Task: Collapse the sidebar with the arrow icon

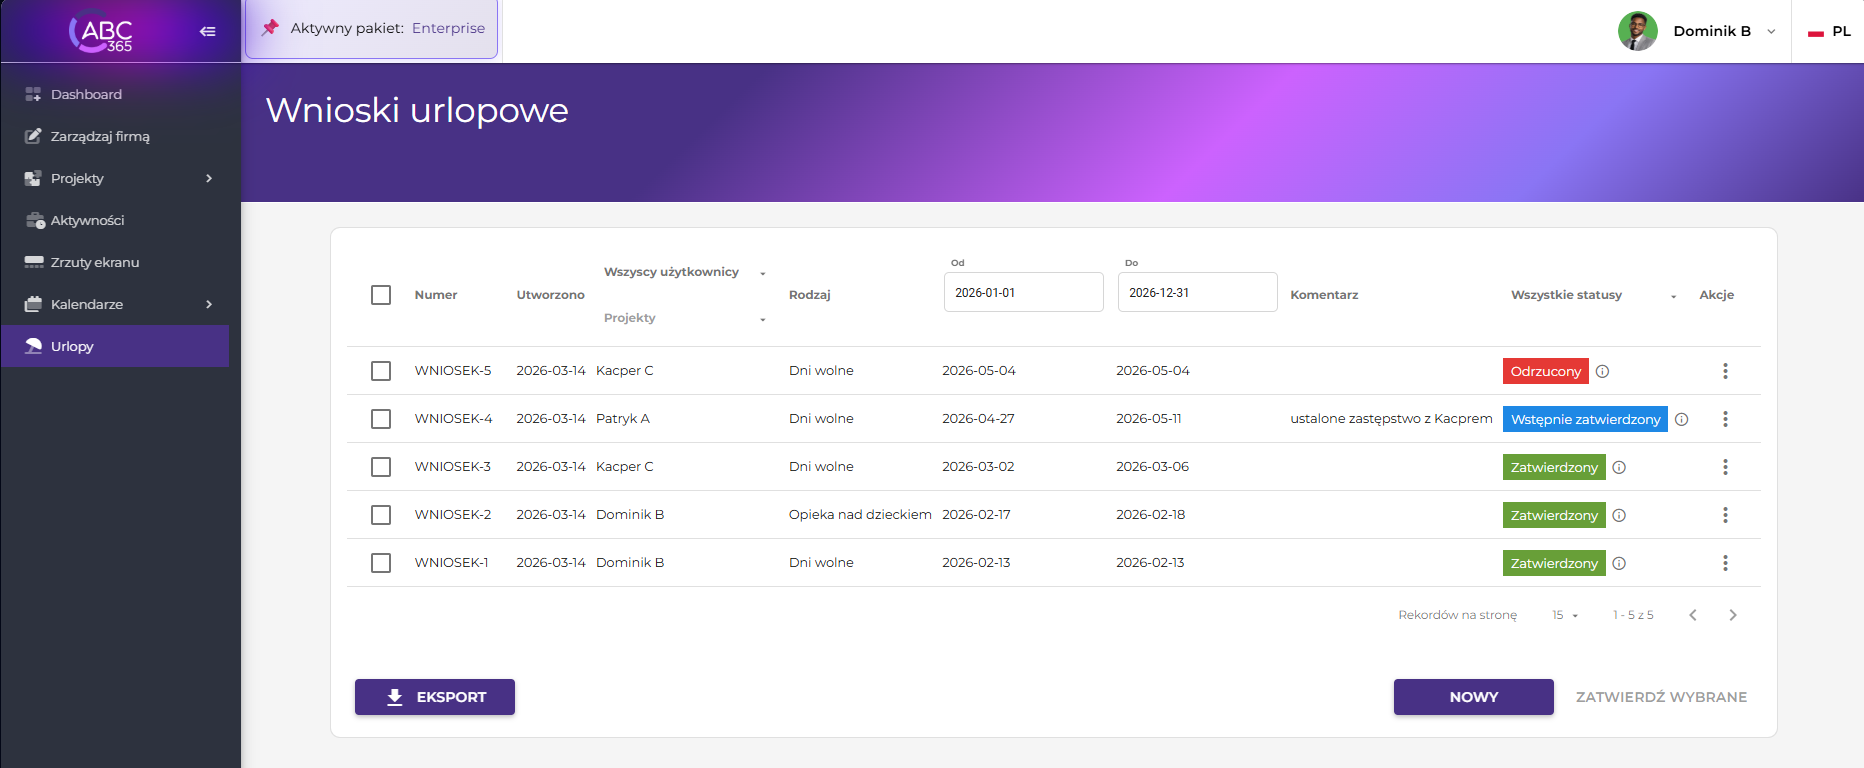Action: pos(207,31)
